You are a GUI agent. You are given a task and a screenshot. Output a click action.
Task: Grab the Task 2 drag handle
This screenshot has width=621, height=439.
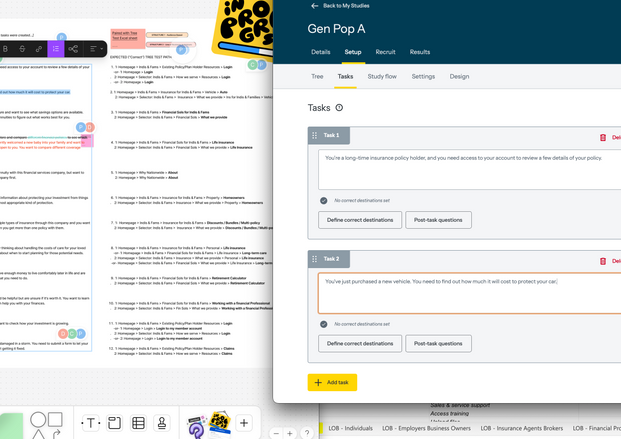[314, 259]
